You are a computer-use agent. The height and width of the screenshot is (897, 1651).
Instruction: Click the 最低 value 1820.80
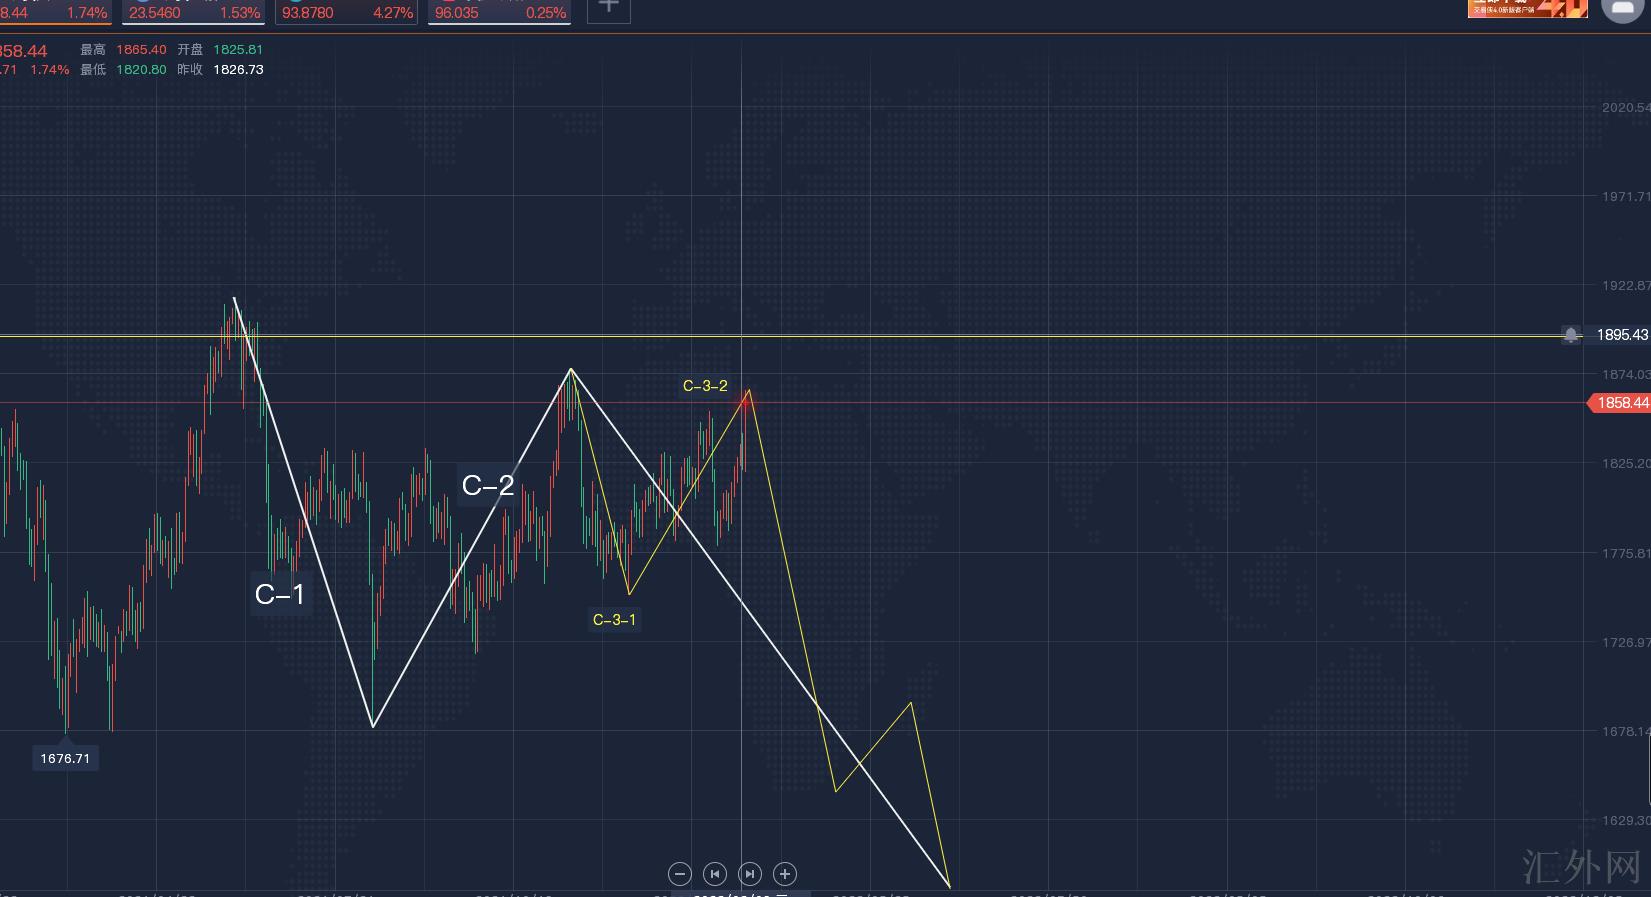[x=141, y=69]
